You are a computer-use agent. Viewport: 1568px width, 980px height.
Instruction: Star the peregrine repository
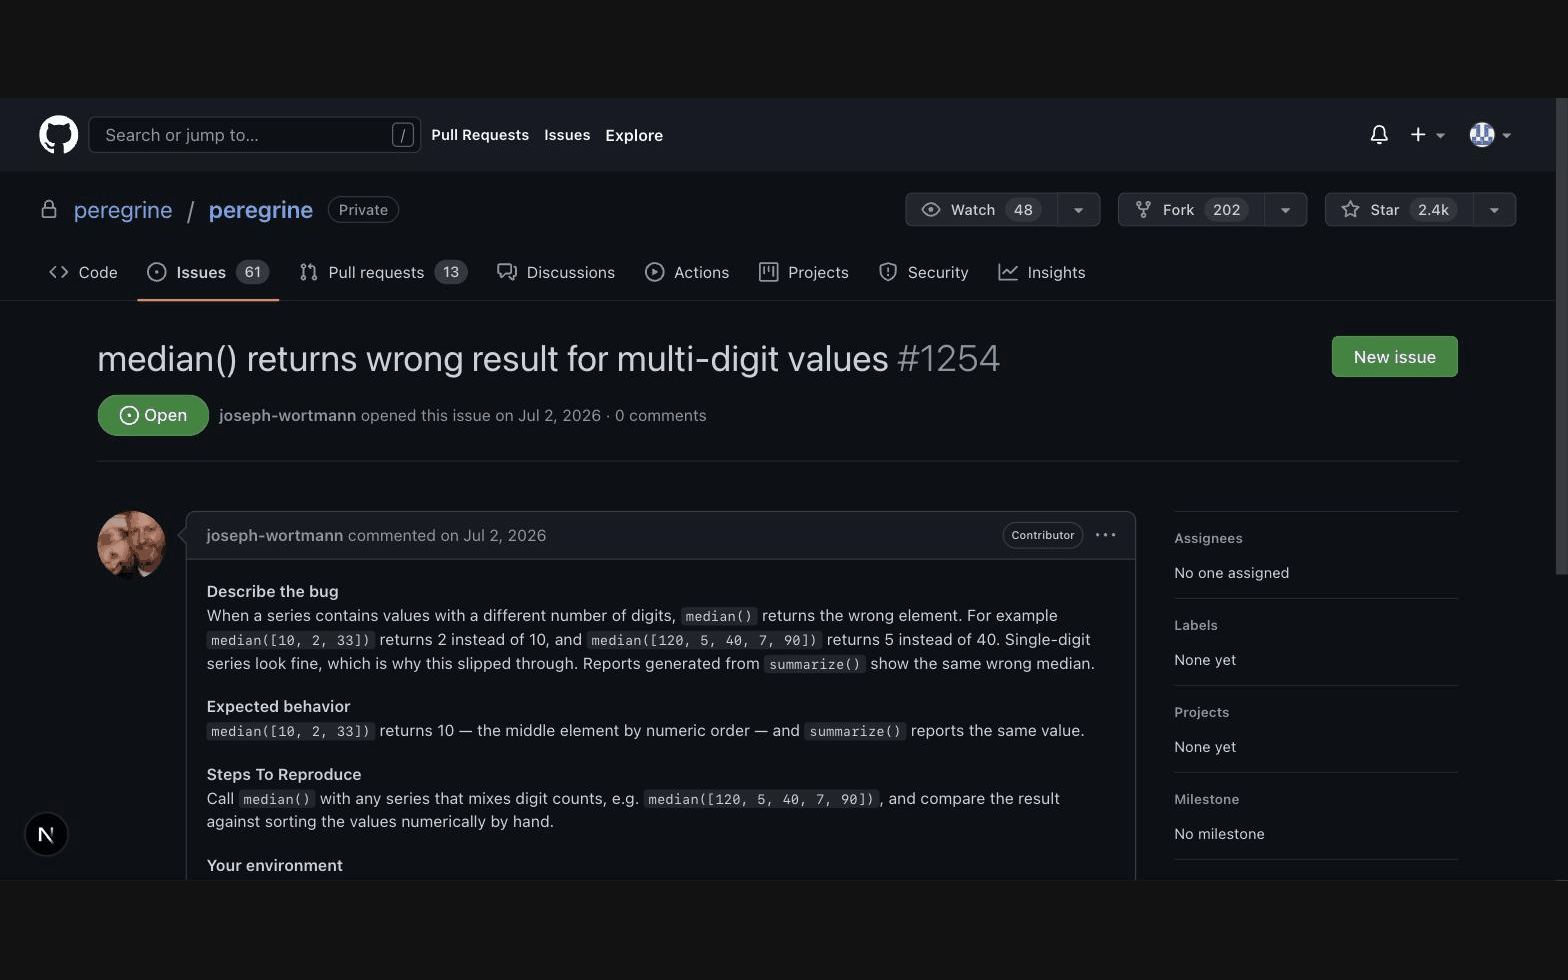(1399, 210)
